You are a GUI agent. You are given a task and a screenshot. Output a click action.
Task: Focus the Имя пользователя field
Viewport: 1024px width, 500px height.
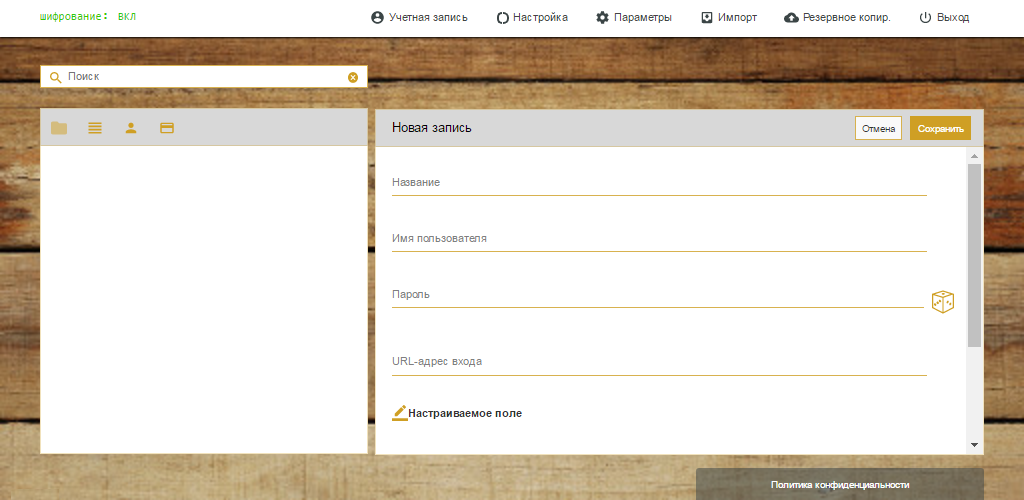[x=659, y=239]
